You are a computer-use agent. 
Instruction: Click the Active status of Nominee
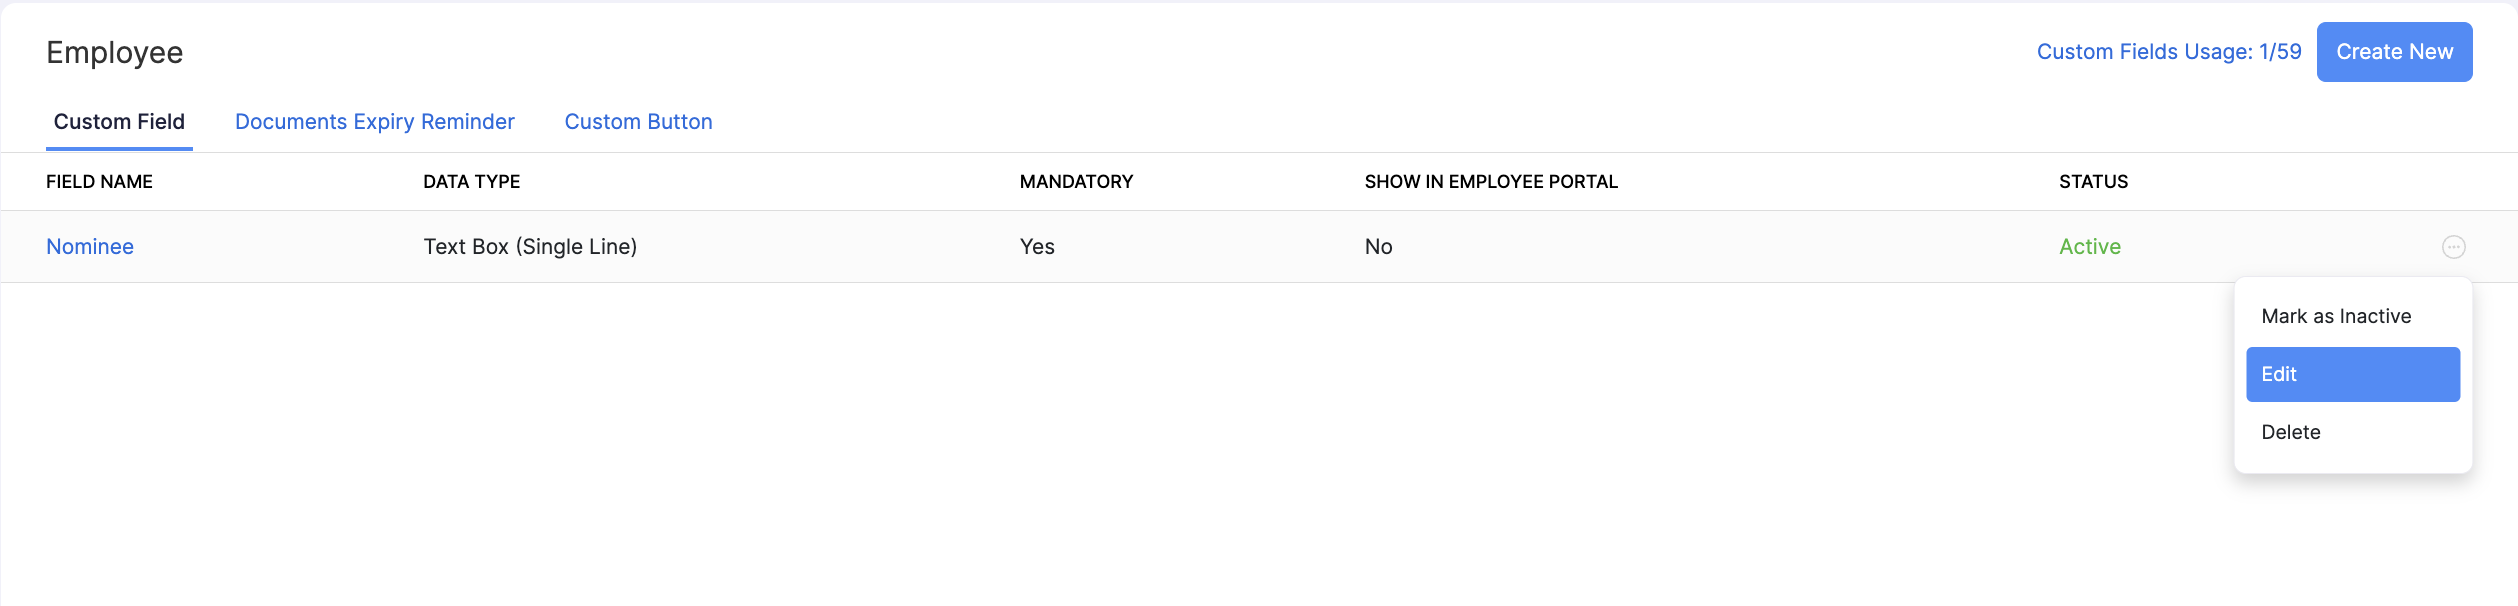2089,247
